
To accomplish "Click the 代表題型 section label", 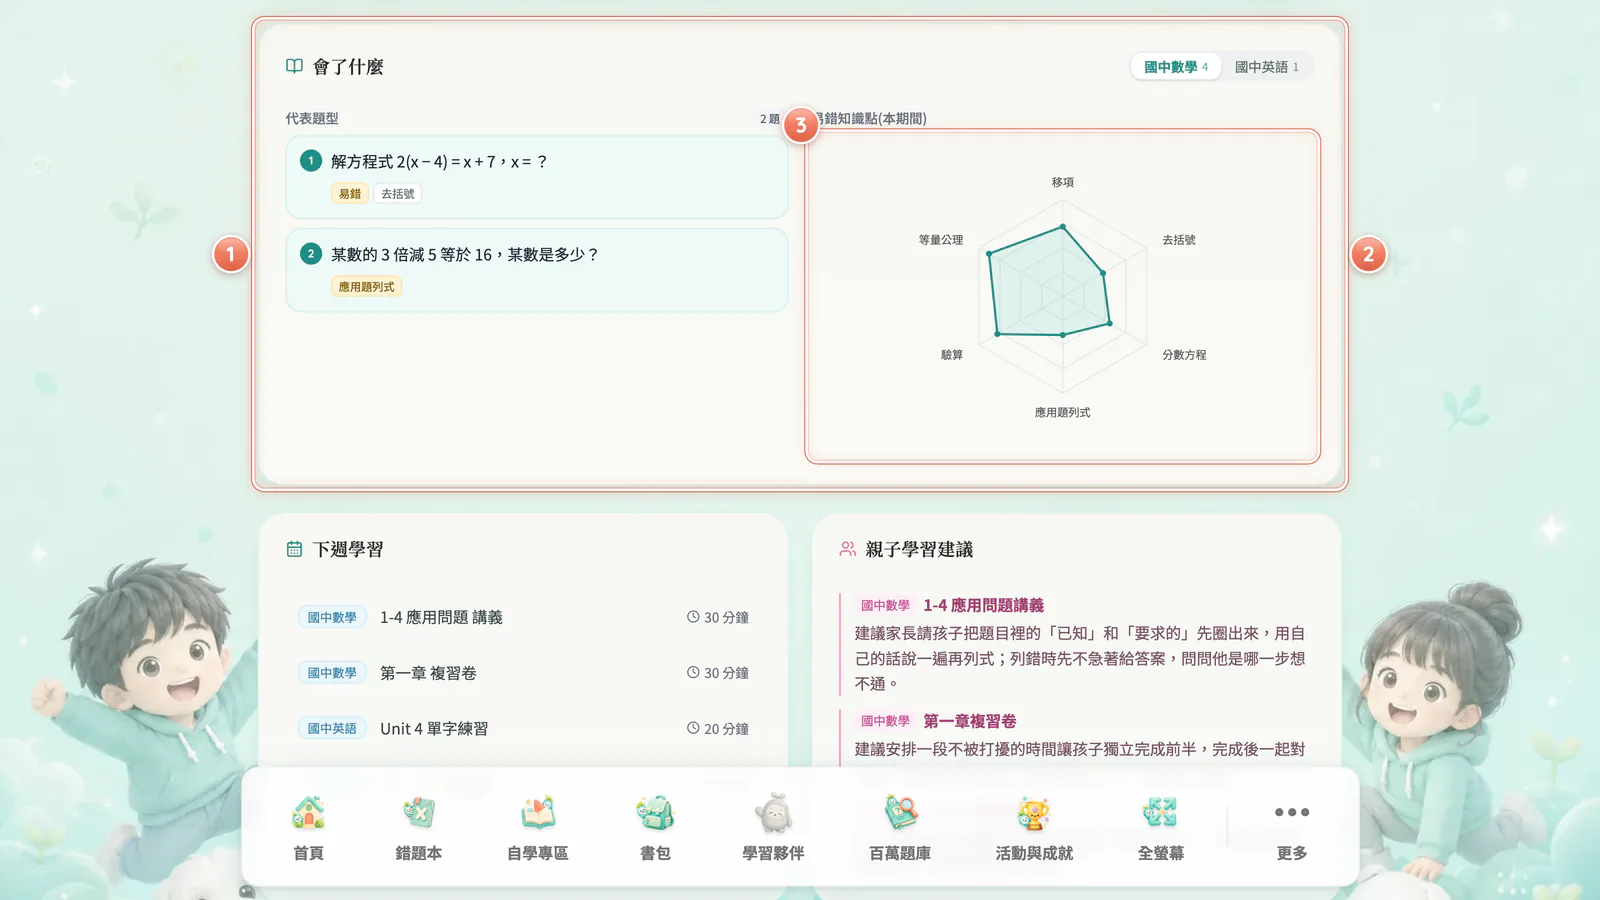I will click(312, 118).
